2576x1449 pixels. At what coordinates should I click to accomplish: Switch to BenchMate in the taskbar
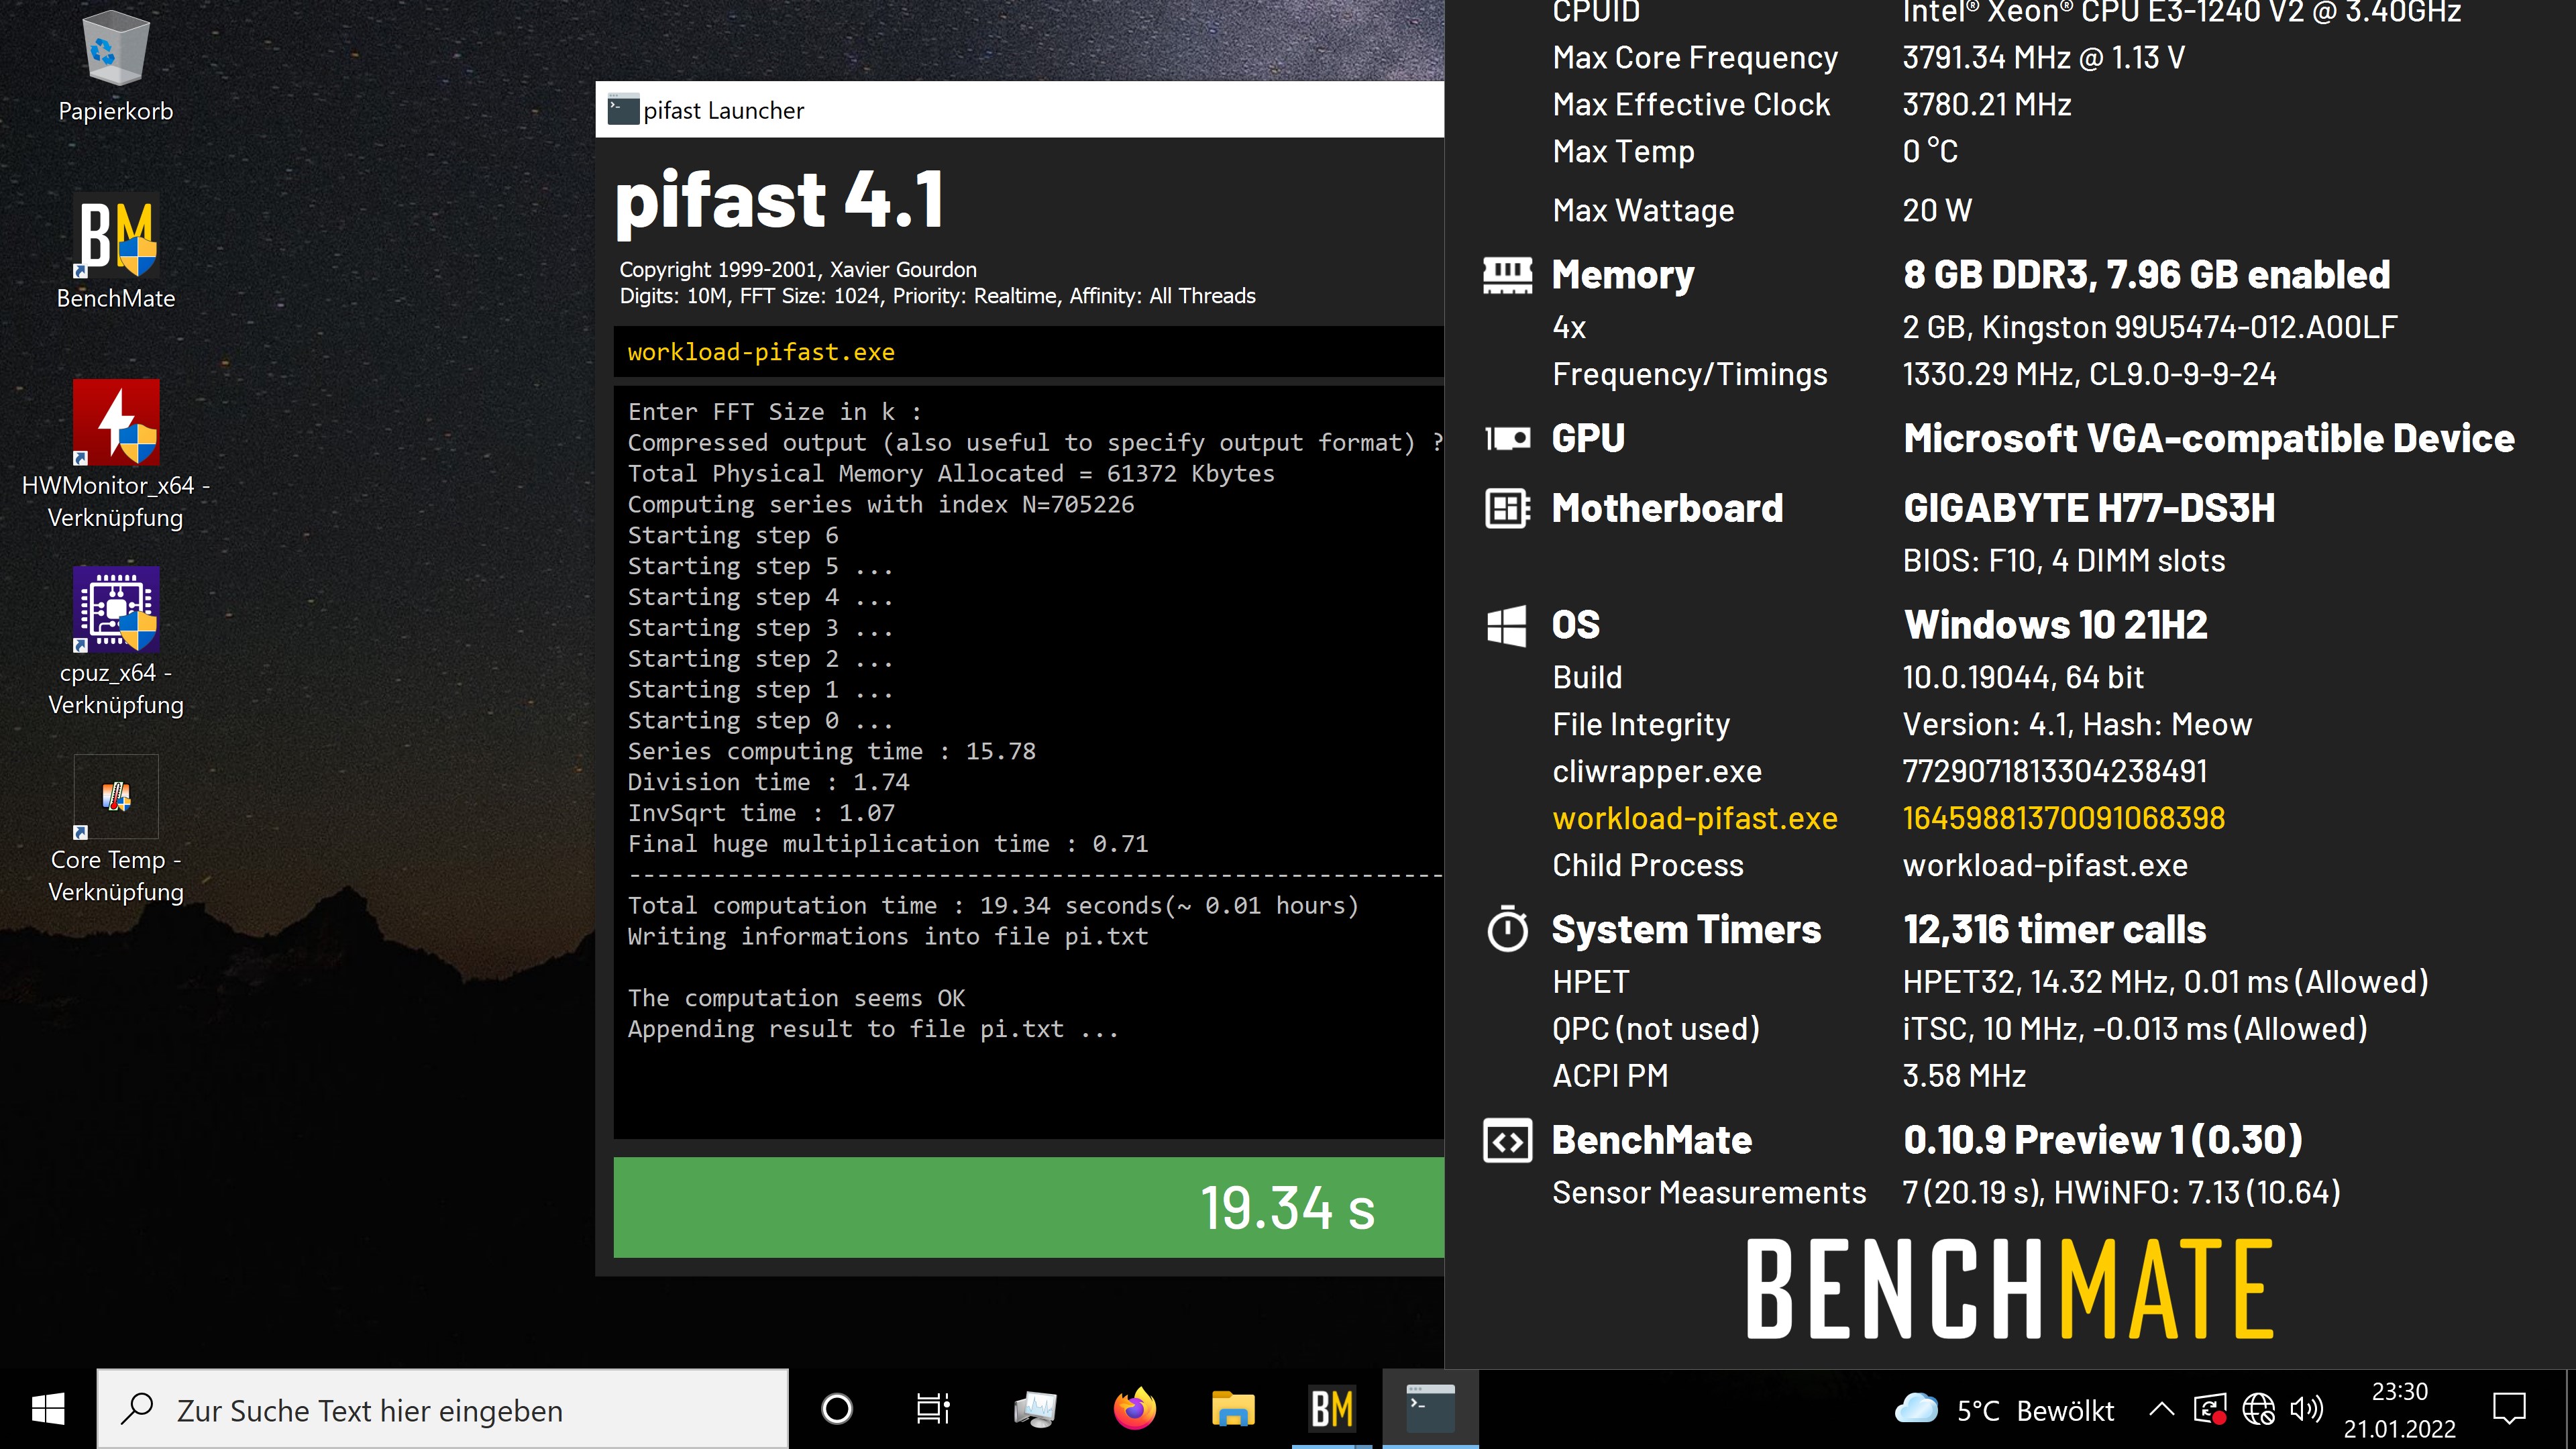[1332, 1409]
